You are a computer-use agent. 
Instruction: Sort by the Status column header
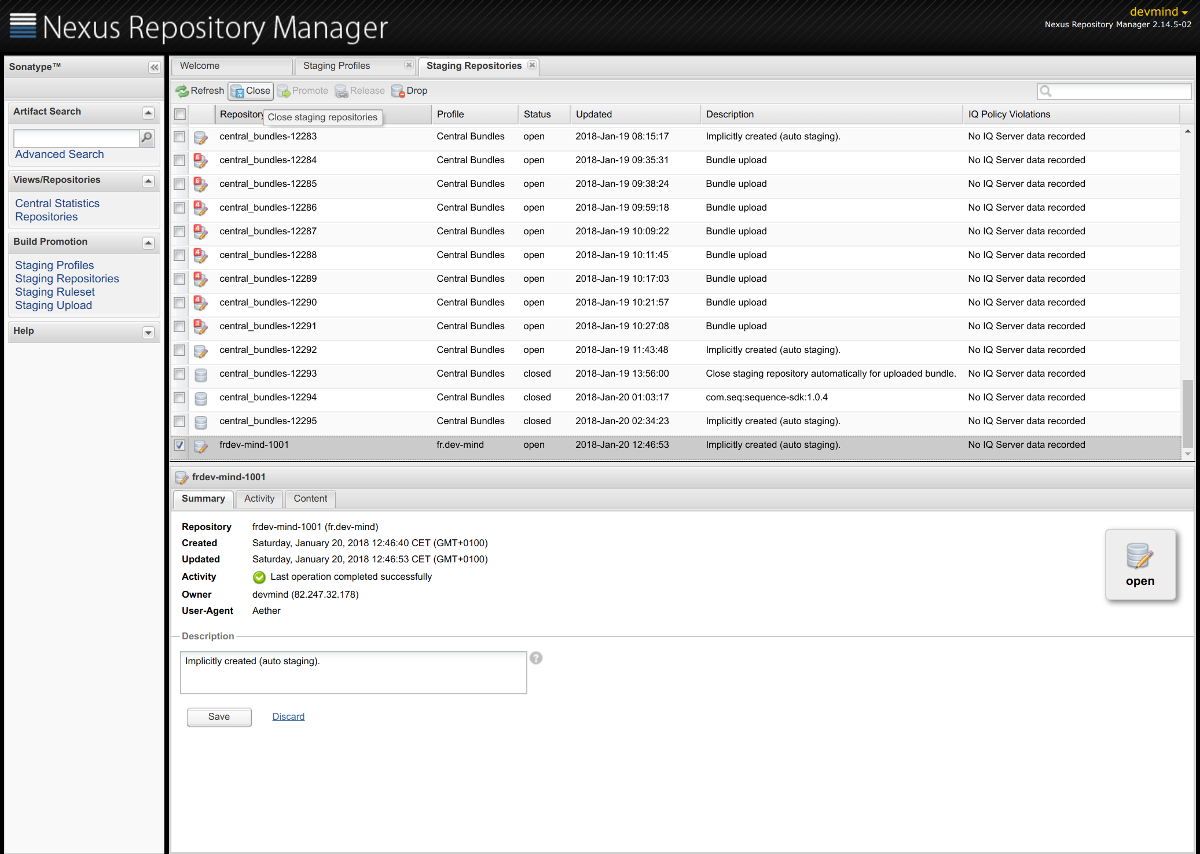tap(544, 114)
